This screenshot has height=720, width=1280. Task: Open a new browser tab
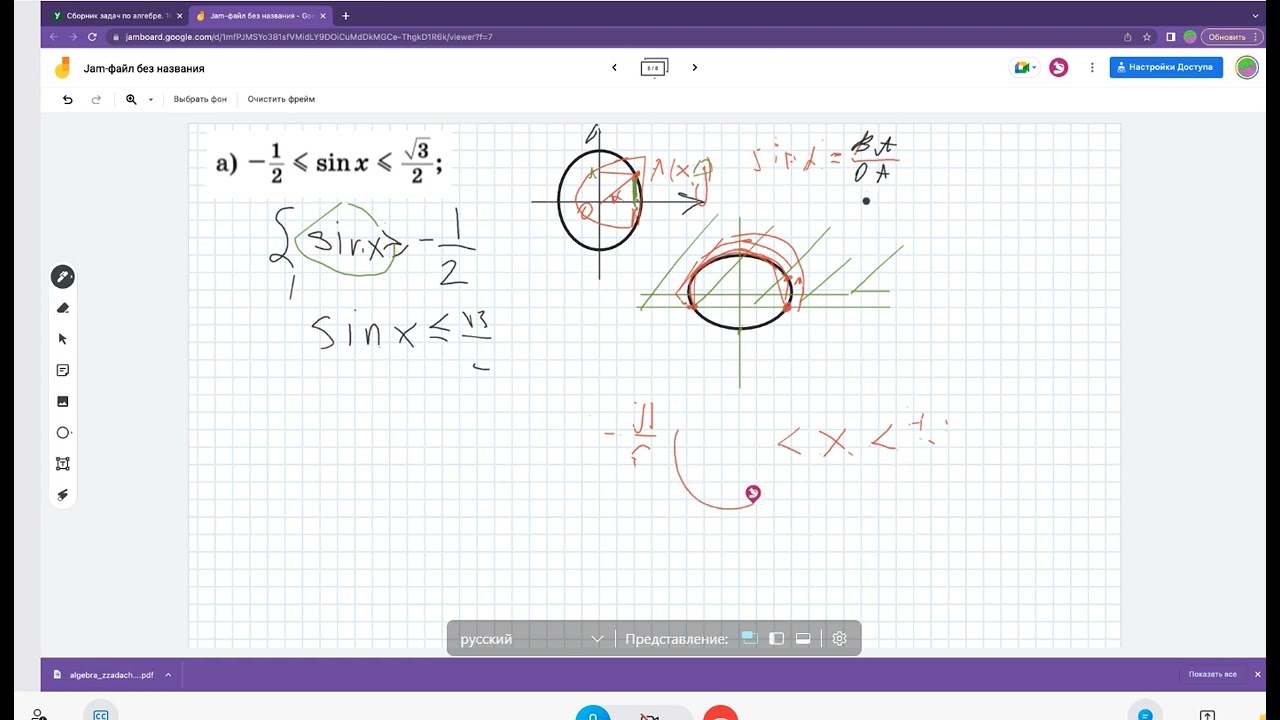point(346,16)
